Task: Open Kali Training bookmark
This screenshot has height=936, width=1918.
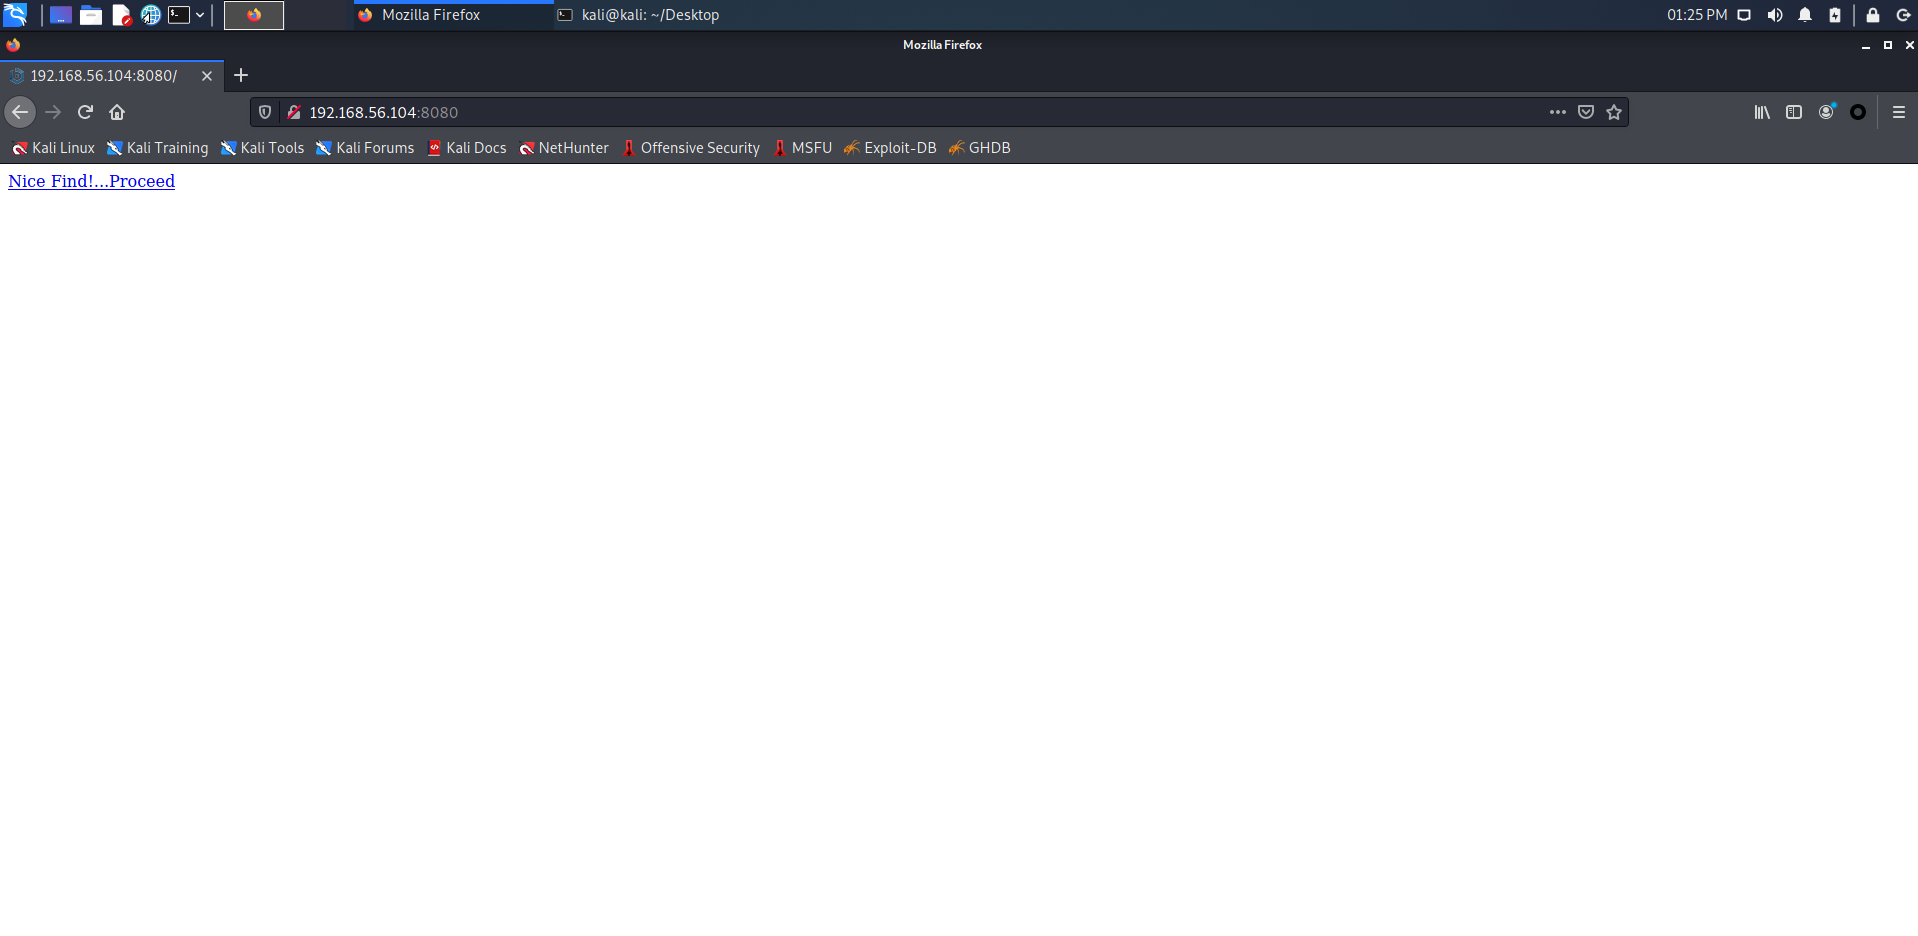Action: 158,148
